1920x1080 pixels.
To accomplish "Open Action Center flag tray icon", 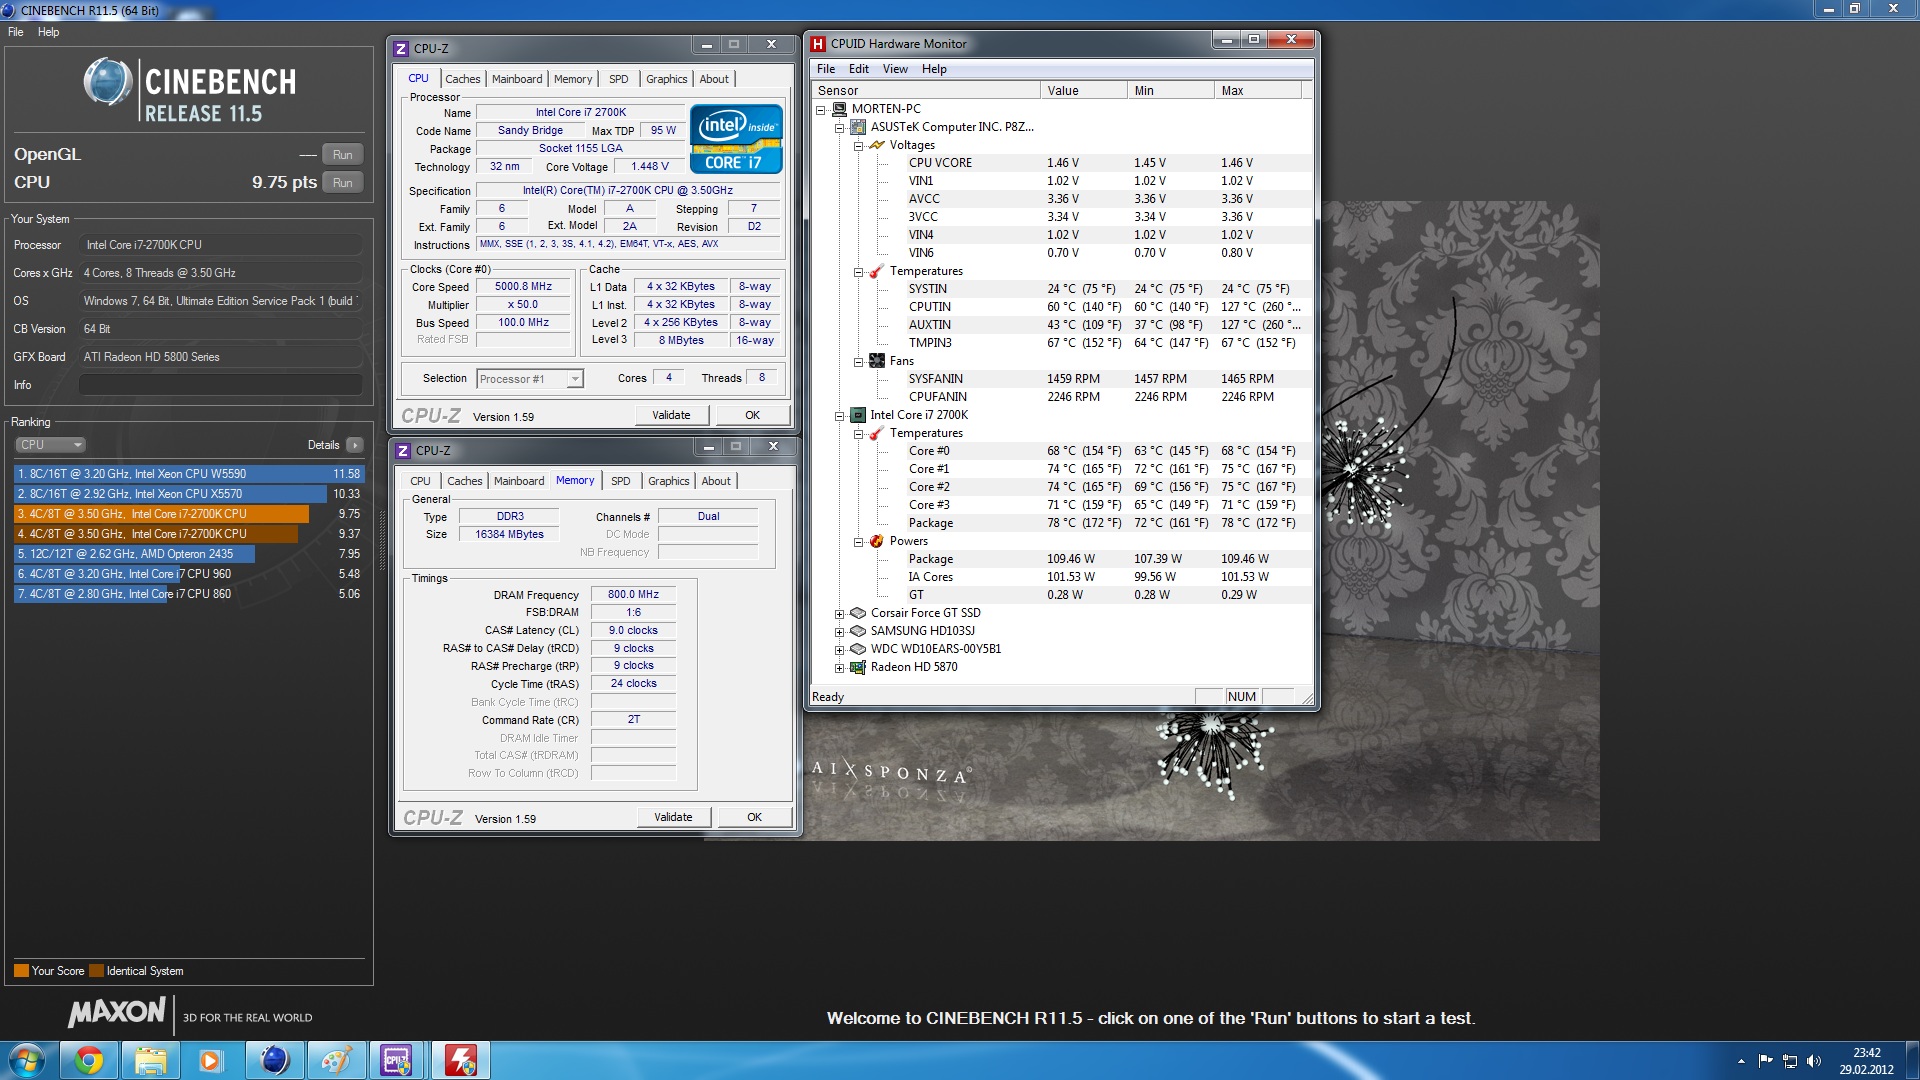I will (x=1765, y=1061).
